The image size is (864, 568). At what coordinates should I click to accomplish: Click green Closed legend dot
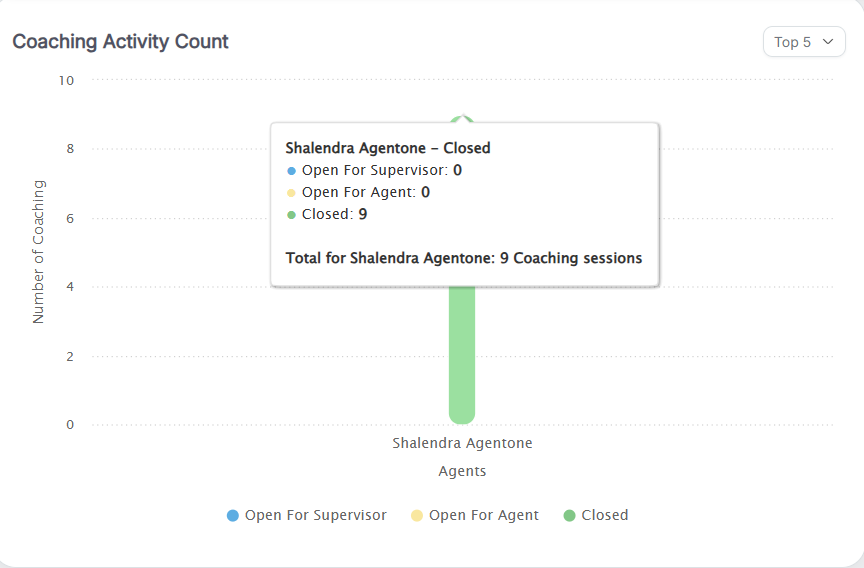(x=570, y=516)
